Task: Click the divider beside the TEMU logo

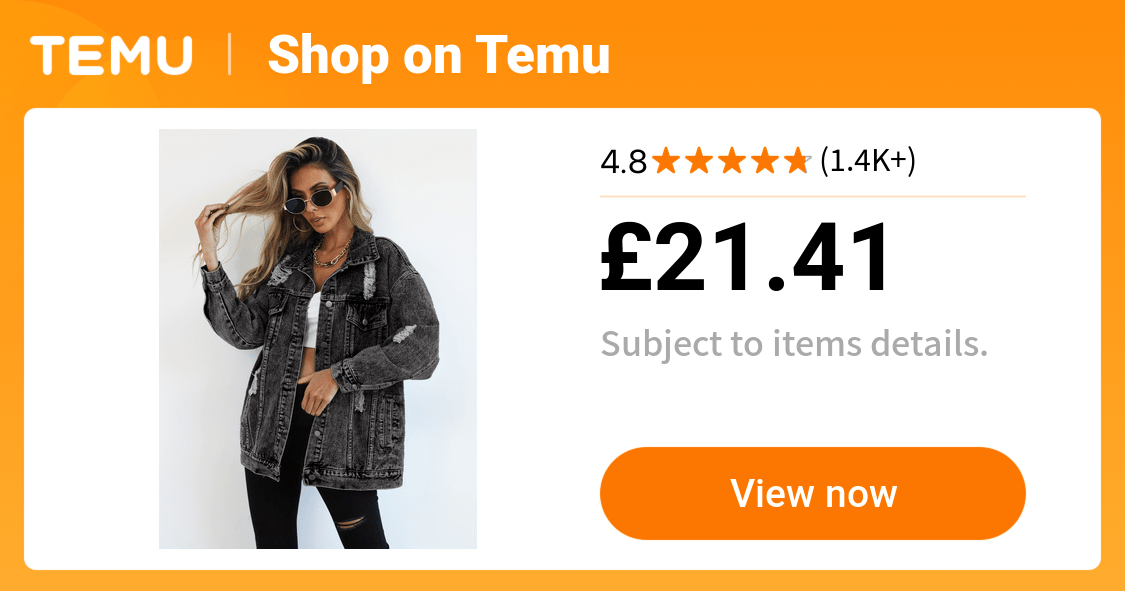Action: point(230,55)
